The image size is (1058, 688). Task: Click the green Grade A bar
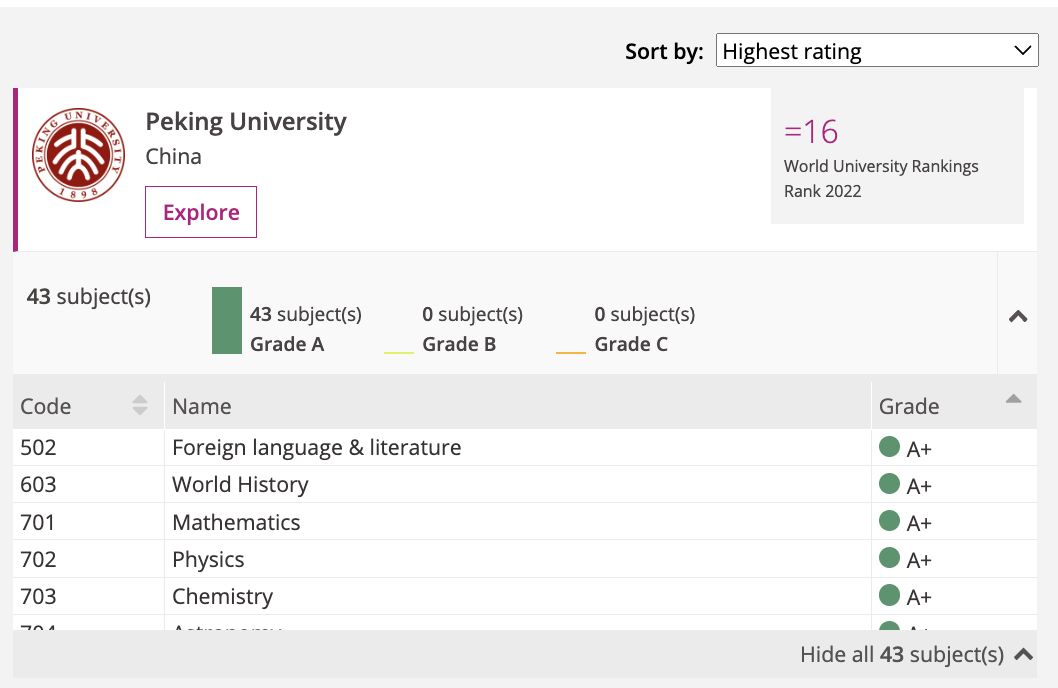[x=227, y=320]
